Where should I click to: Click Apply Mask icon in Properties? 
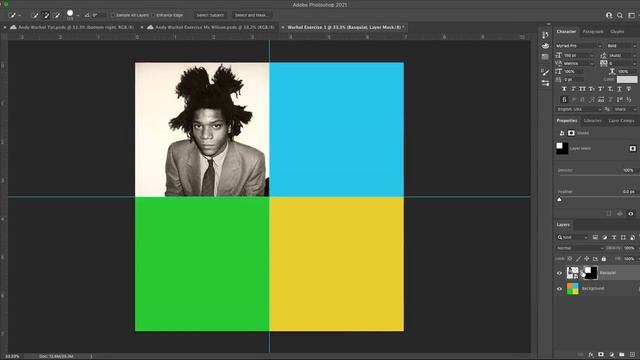pos(620,213)
